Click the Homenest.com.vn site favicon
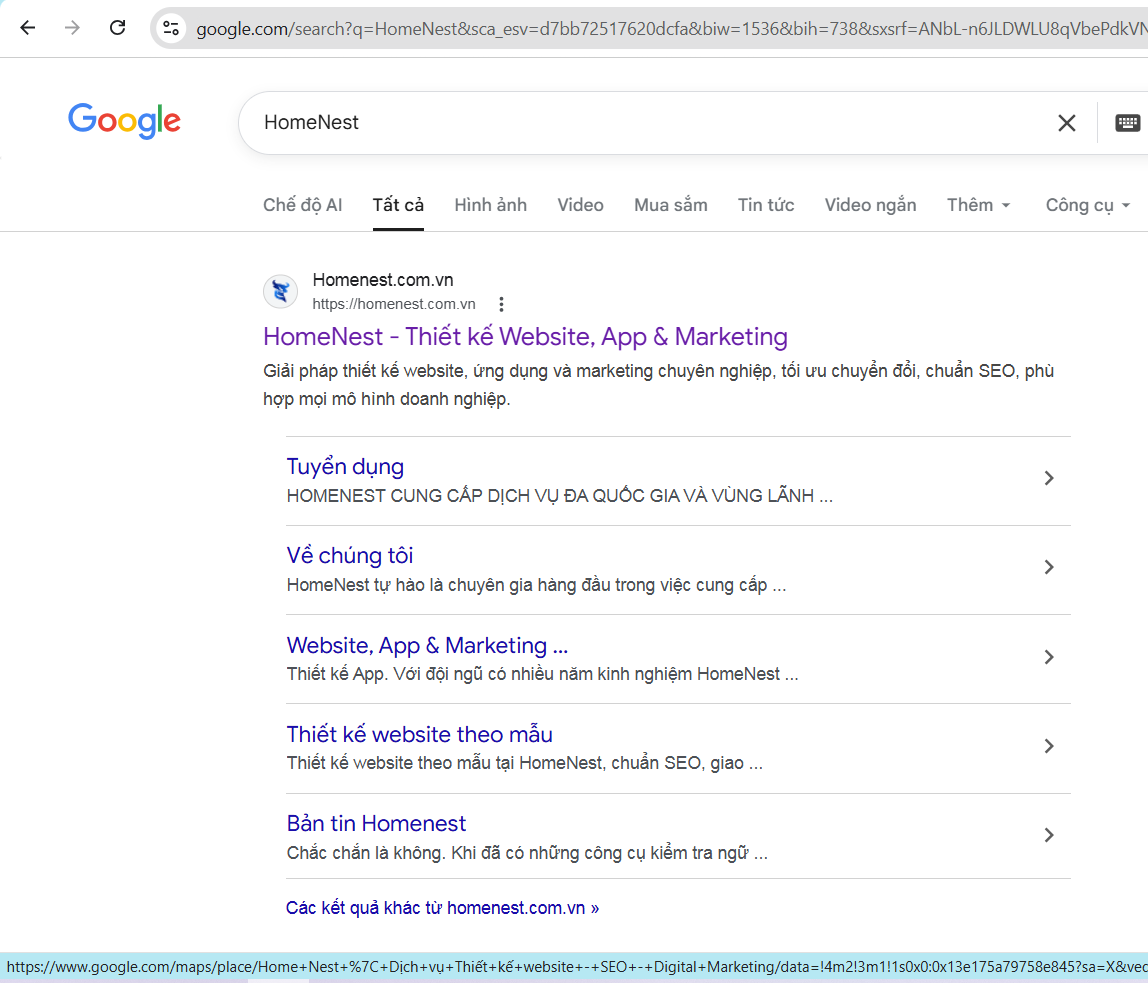The height and width of the screenshot is (983, 1148). point(280,292)
